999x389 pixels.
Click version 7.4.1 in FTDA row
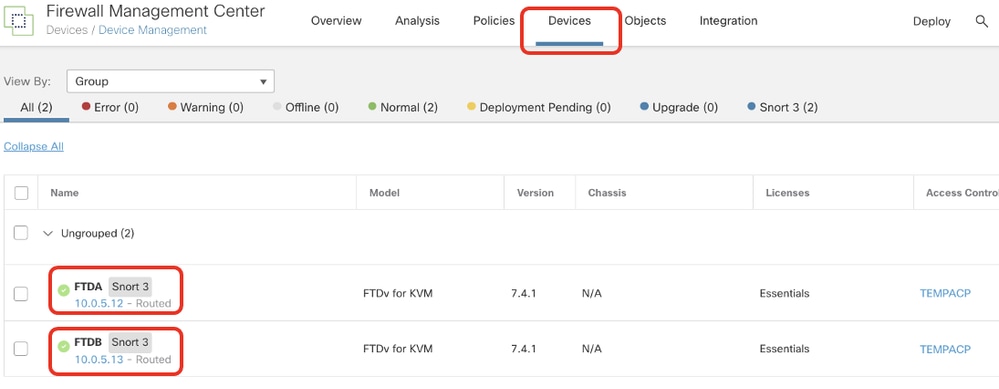523,294
